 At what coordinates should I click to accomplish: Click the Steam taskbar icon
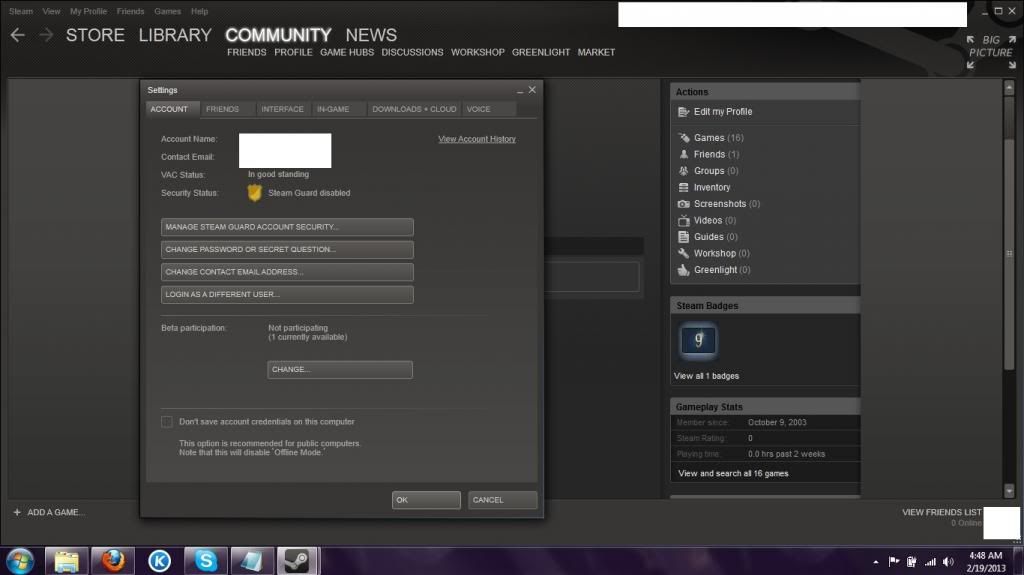(297, 561)
